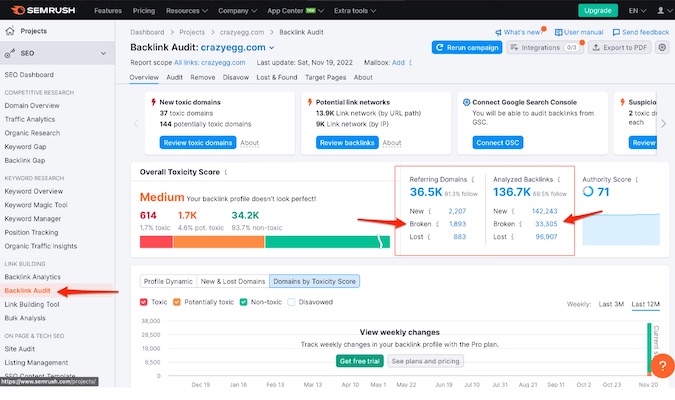Viewport: 675px width, 400px height.
Task: Click the Connect Google Search Console icon
Action: [466, 102]
